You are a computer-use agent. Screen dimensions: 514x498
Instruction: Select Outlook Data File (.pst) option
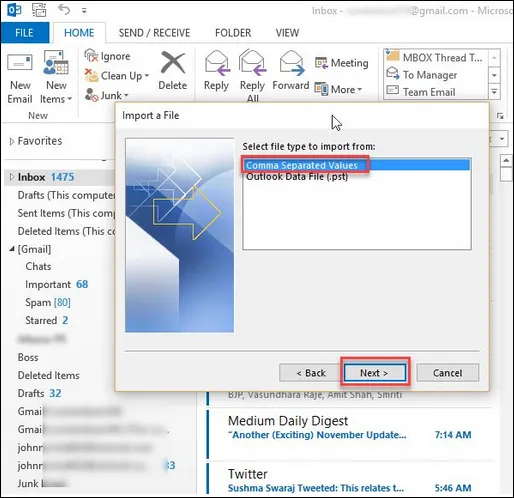pos(297,176)
